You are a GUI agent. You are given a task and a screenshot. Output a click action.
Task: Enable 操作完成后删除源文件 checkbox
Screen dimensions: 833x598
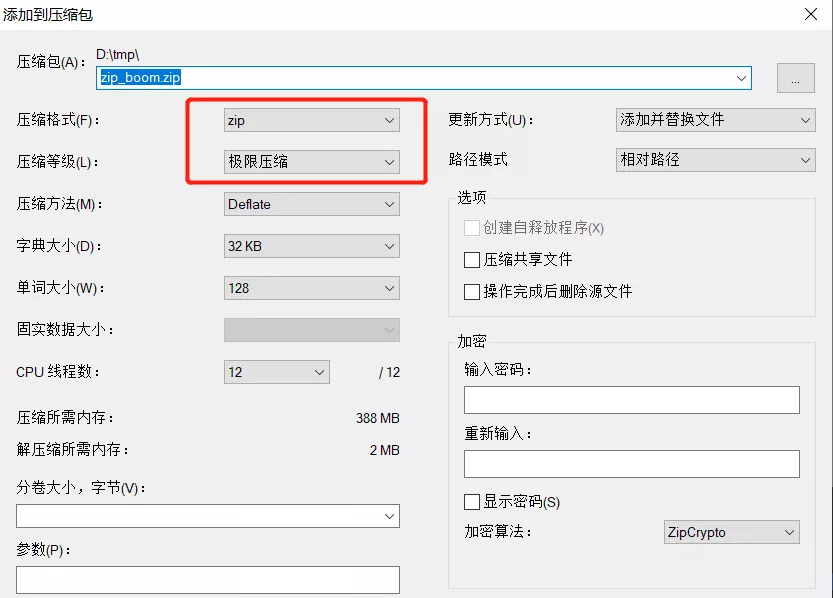click(472, 292)
